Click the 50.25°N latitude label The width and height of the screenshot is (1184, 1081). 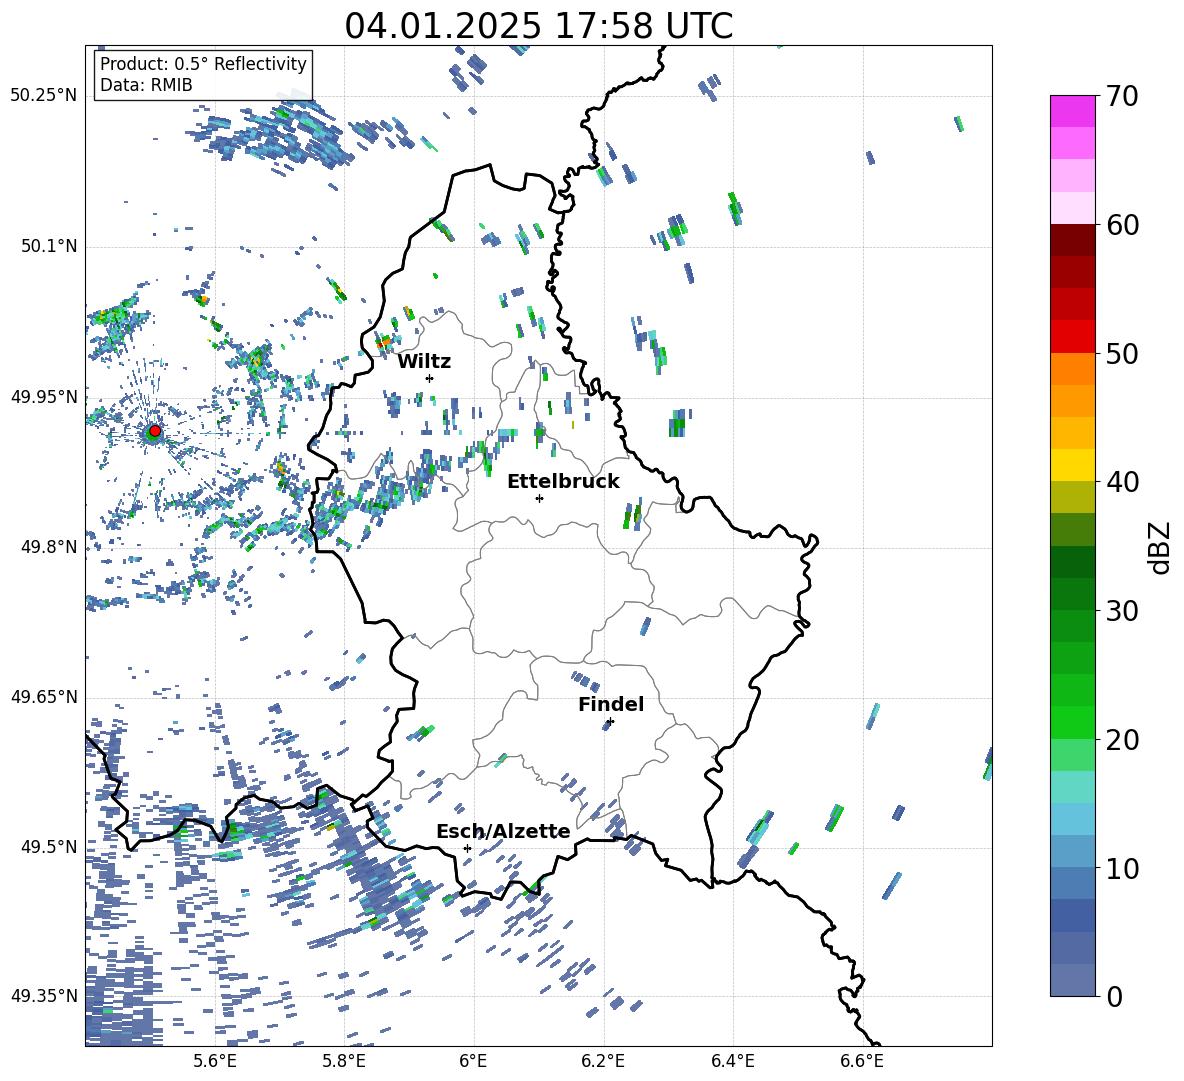pos(44,96)
